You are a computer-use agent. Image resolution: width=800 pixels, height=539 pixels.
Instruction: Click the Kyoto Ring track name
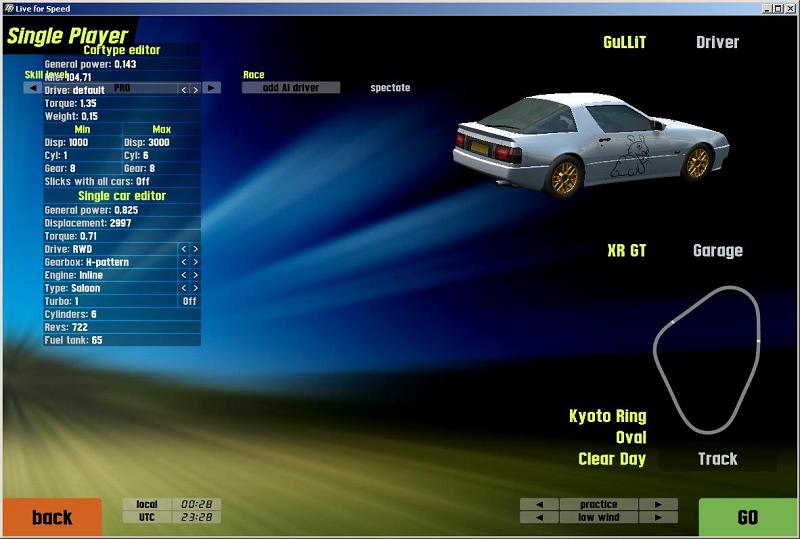608,416
